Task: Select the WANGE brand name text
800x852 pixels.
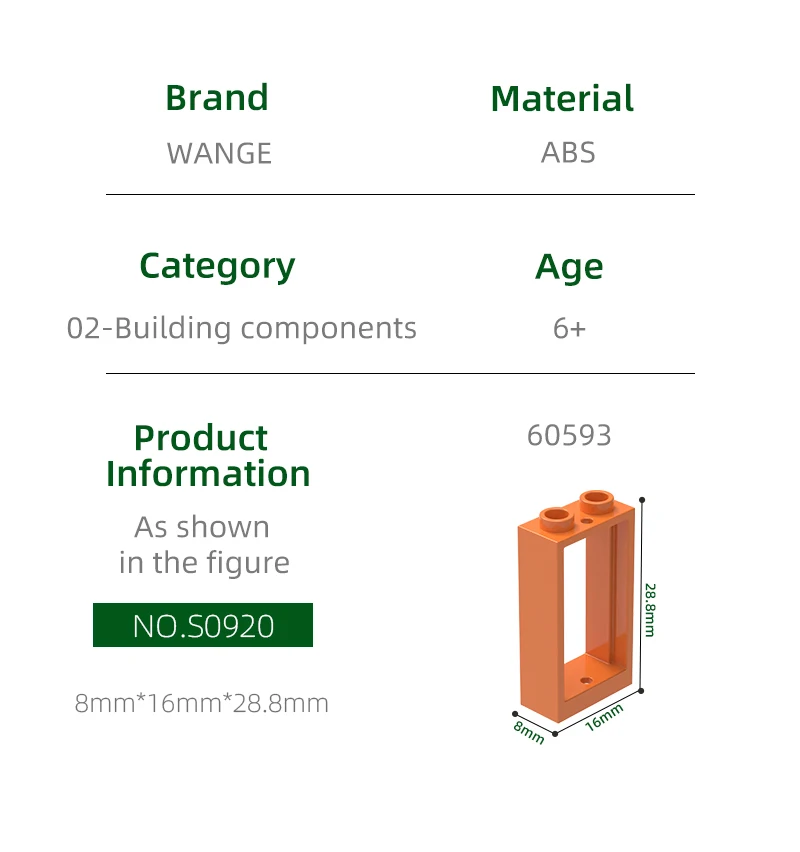Action: pyautogui.click(x=219, y=153)
